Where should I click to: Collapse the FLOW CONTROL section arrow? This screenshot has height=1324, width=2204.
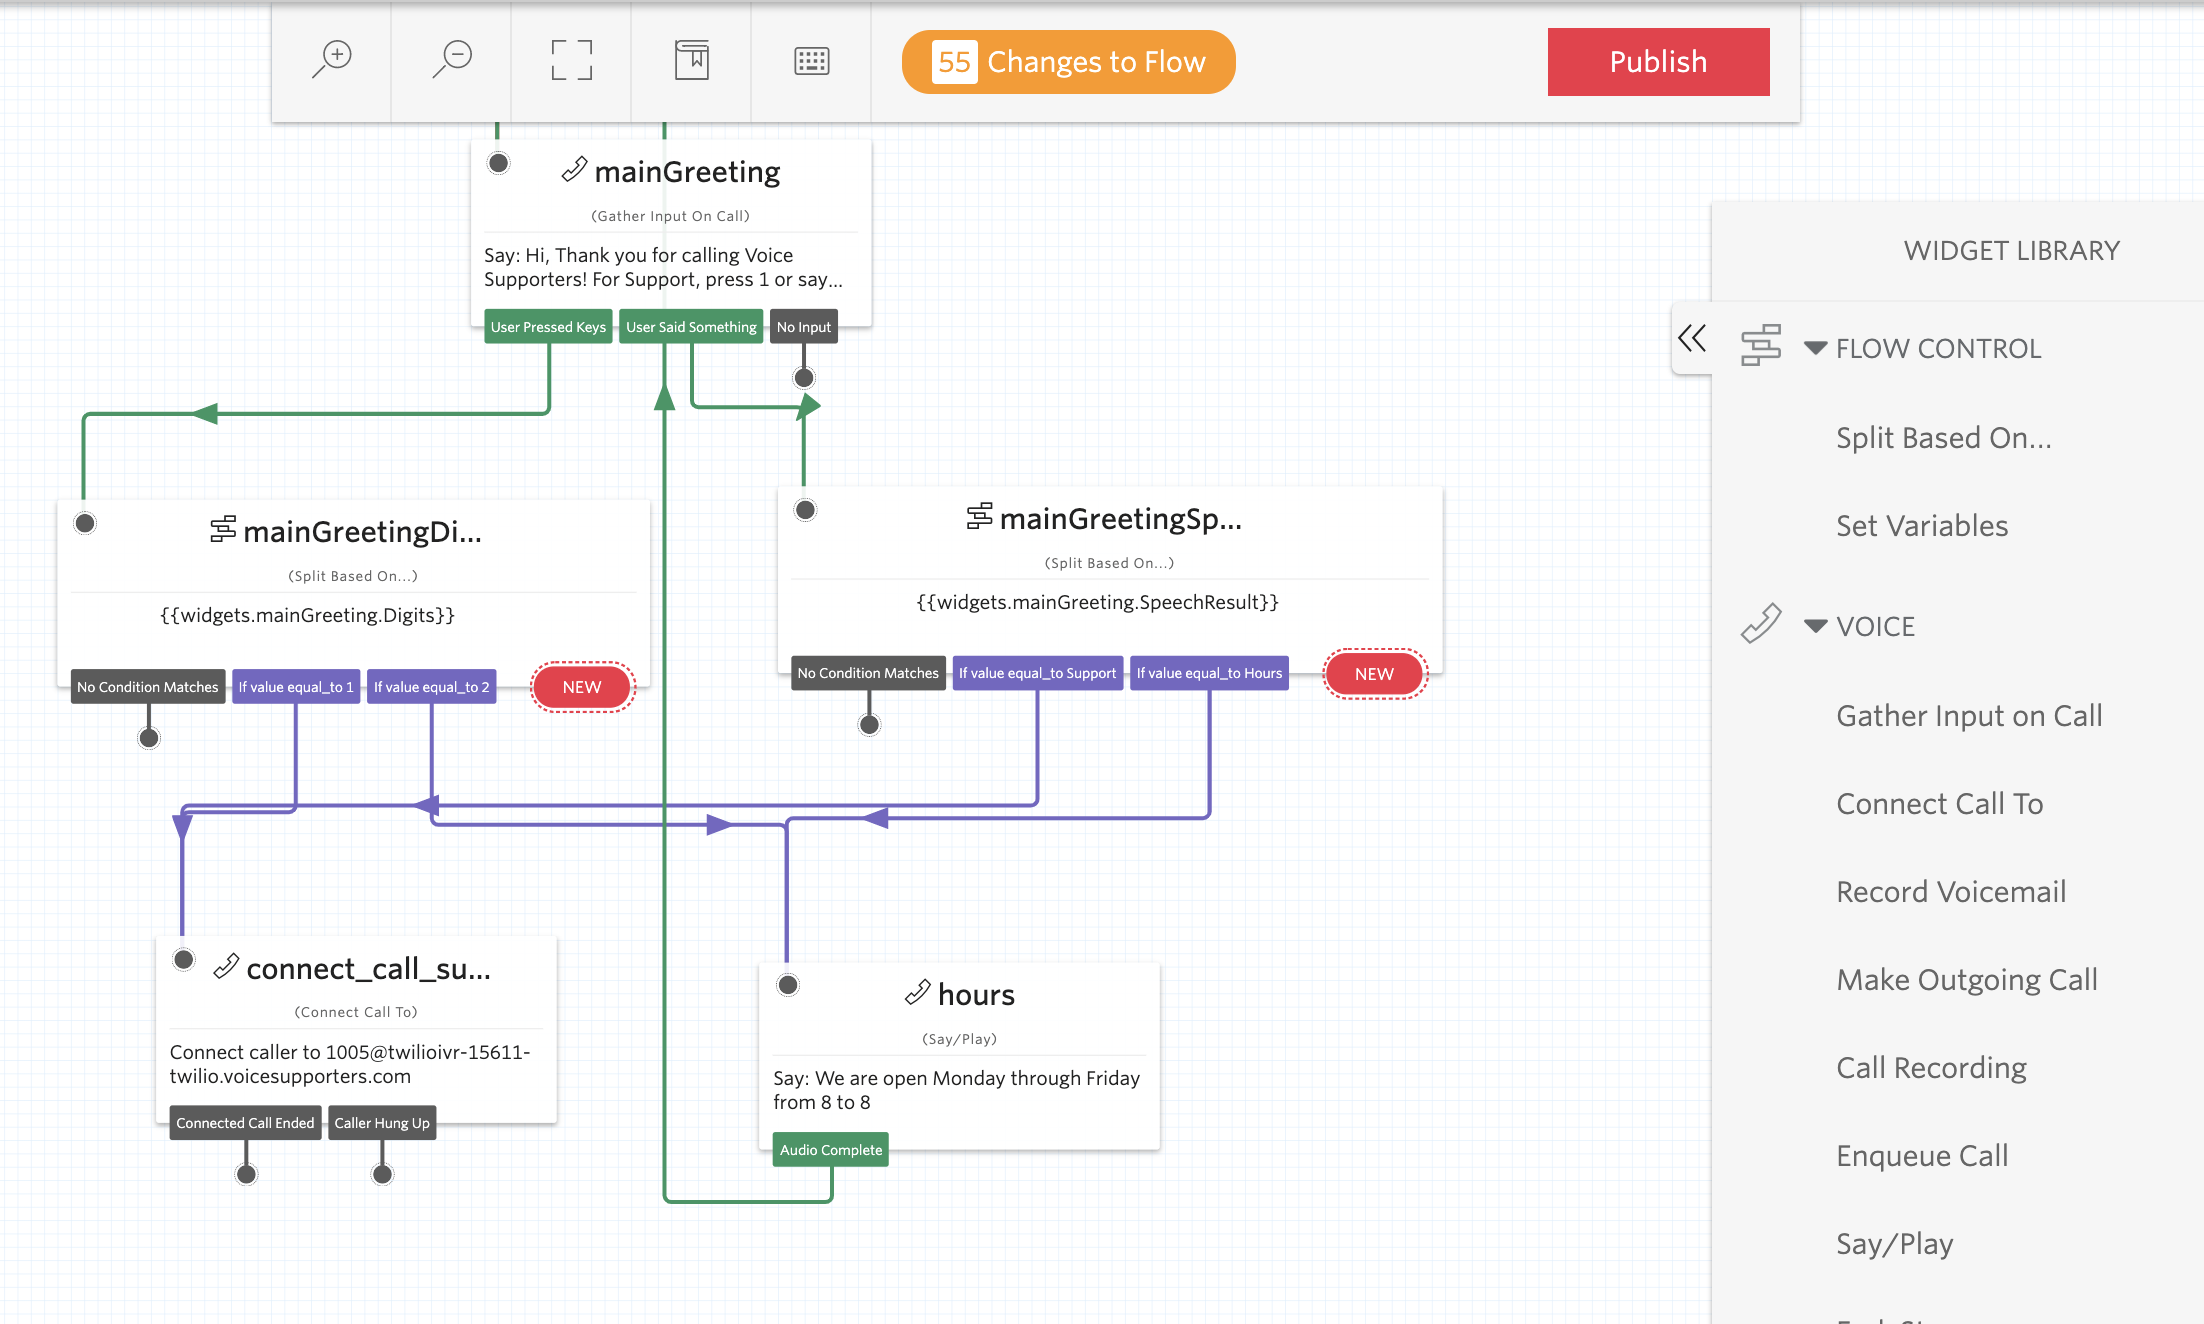[x=1816, y=348]
